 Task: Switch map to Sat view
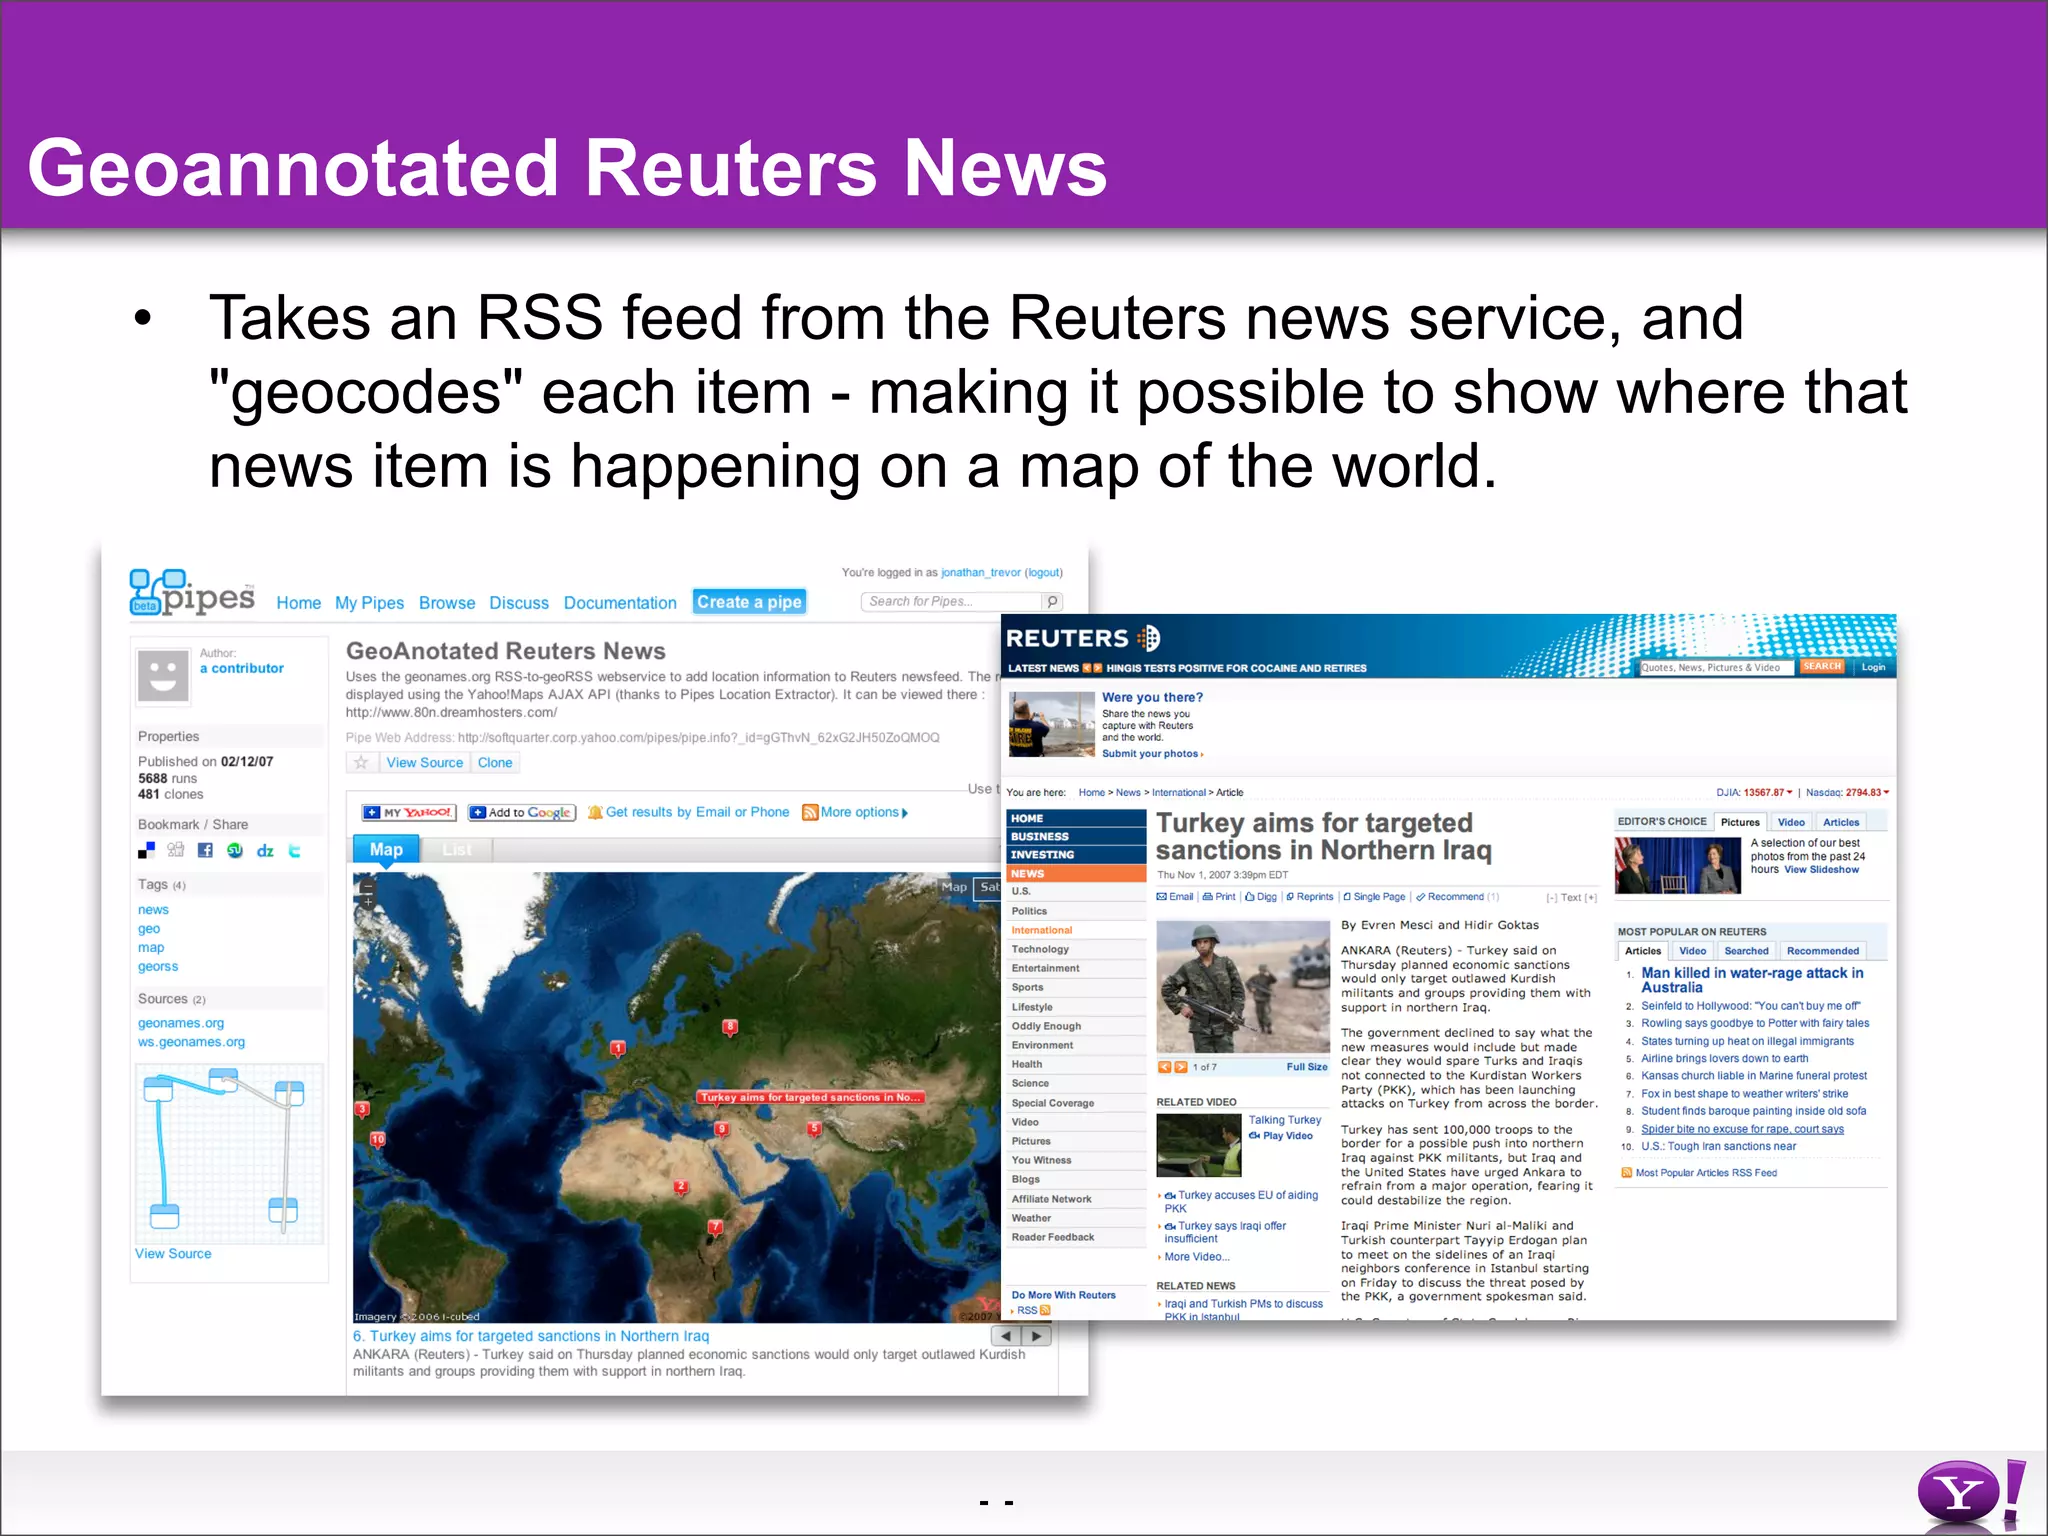coord(990,887)
